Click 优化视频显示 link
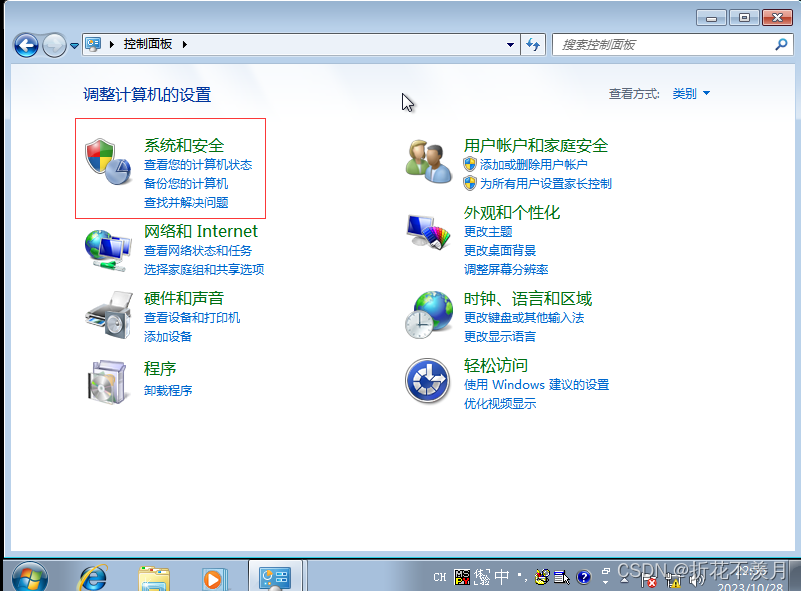The width and height of the screenshot is (801, 591). [500, 403]
